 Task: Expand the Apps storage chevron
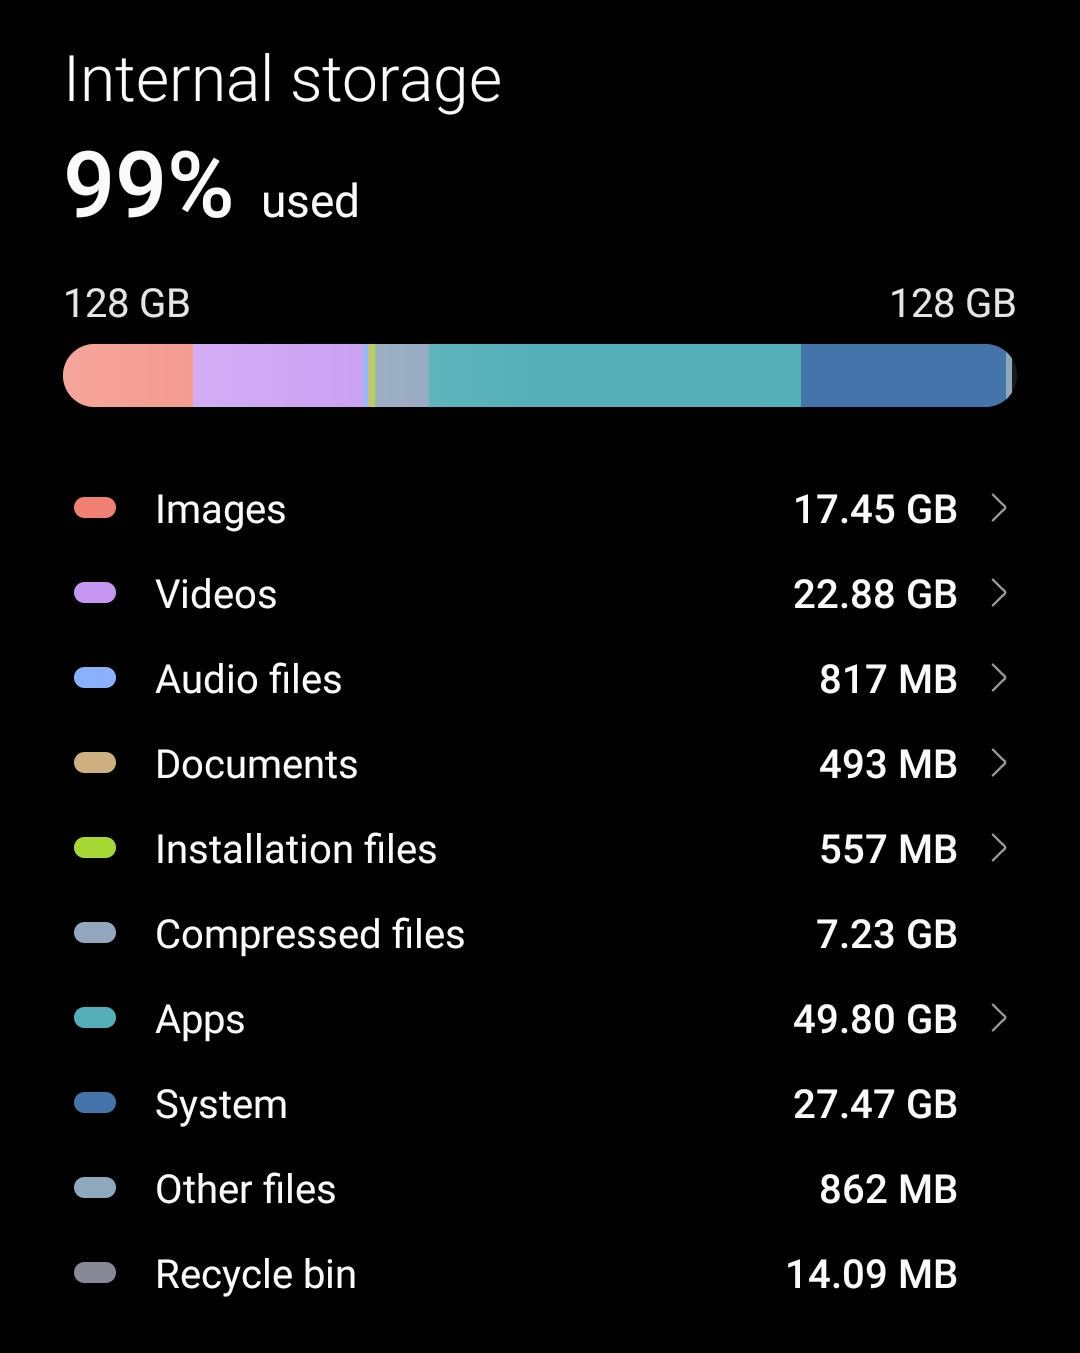(x=998, y=1019)
